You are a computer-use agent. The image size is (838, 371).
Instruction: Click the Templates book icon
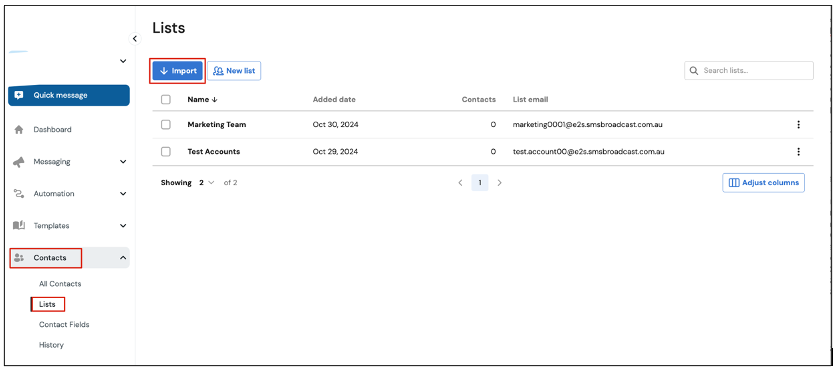pos(19,226)
